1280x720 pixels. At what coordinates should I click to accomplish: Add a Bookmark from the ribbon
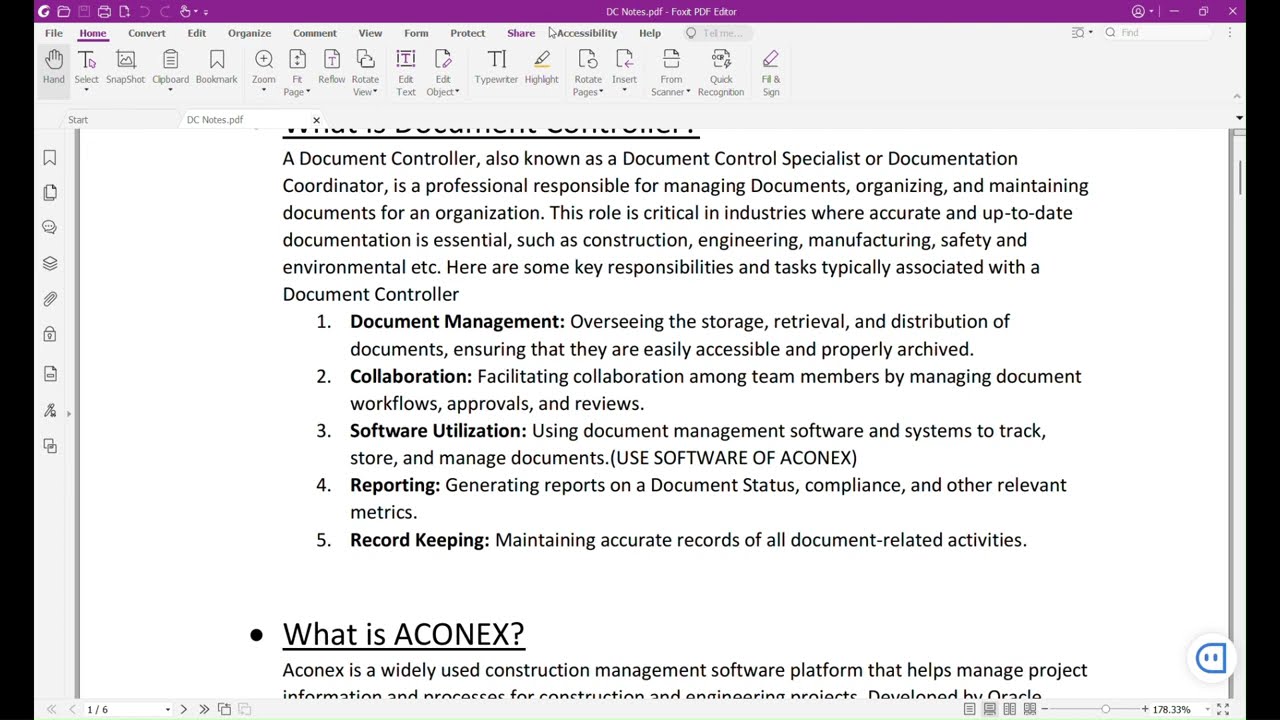[216, 67]
